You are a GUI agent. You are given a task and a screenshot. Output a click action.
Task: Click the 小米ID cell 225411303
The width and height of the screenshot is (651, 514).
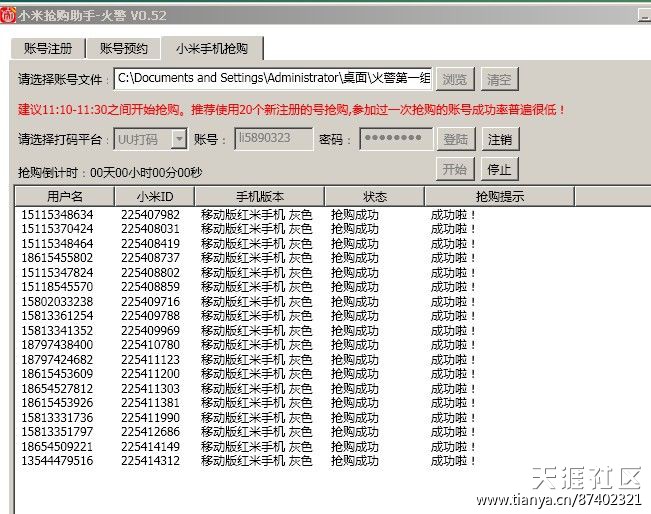point(151,388)
